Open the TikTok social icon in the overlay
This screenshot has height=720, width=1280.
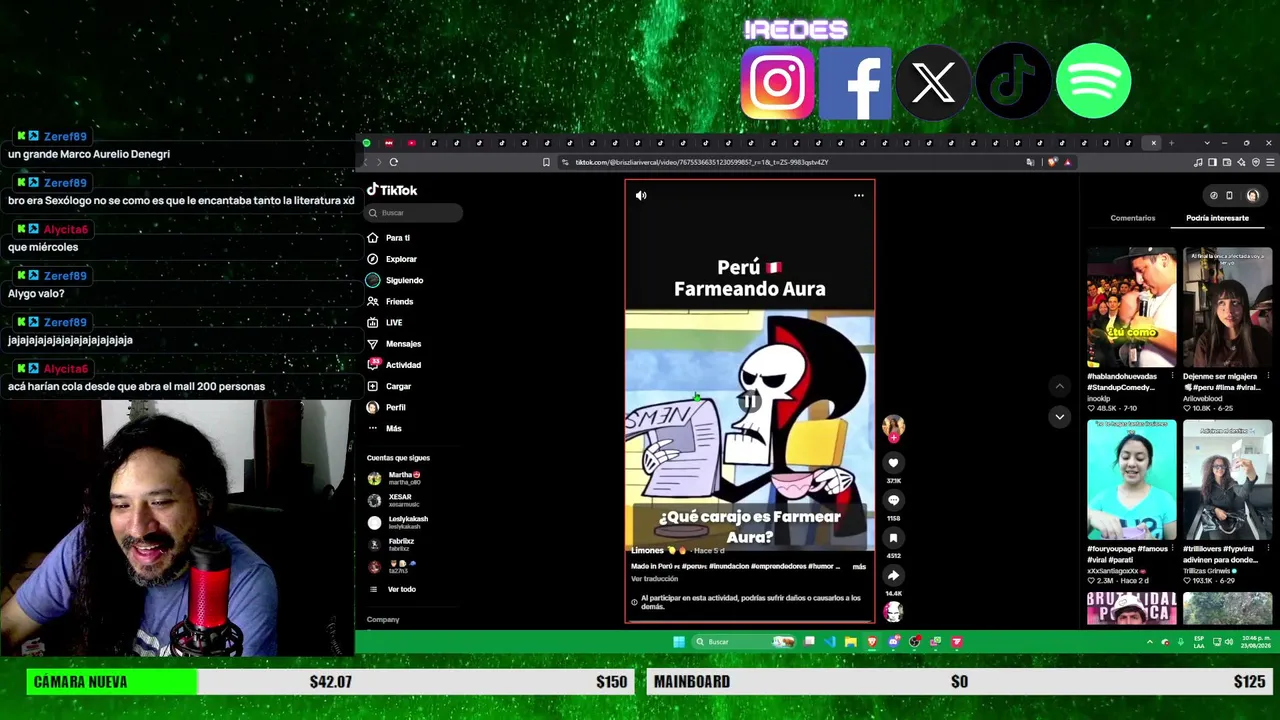(1013, 83)
